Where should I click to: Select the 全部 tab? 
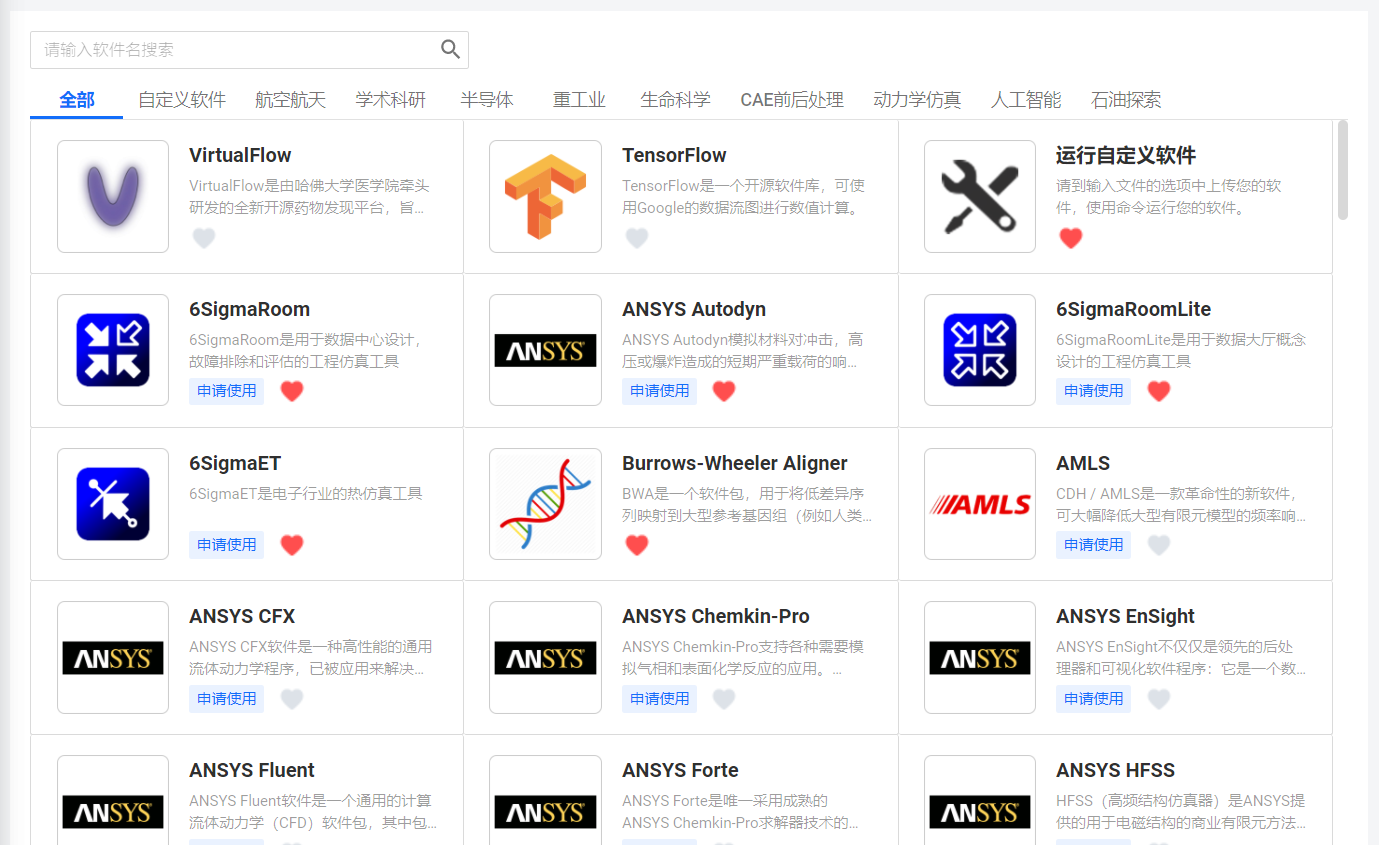pyautogui.click(x=77, y=100)
